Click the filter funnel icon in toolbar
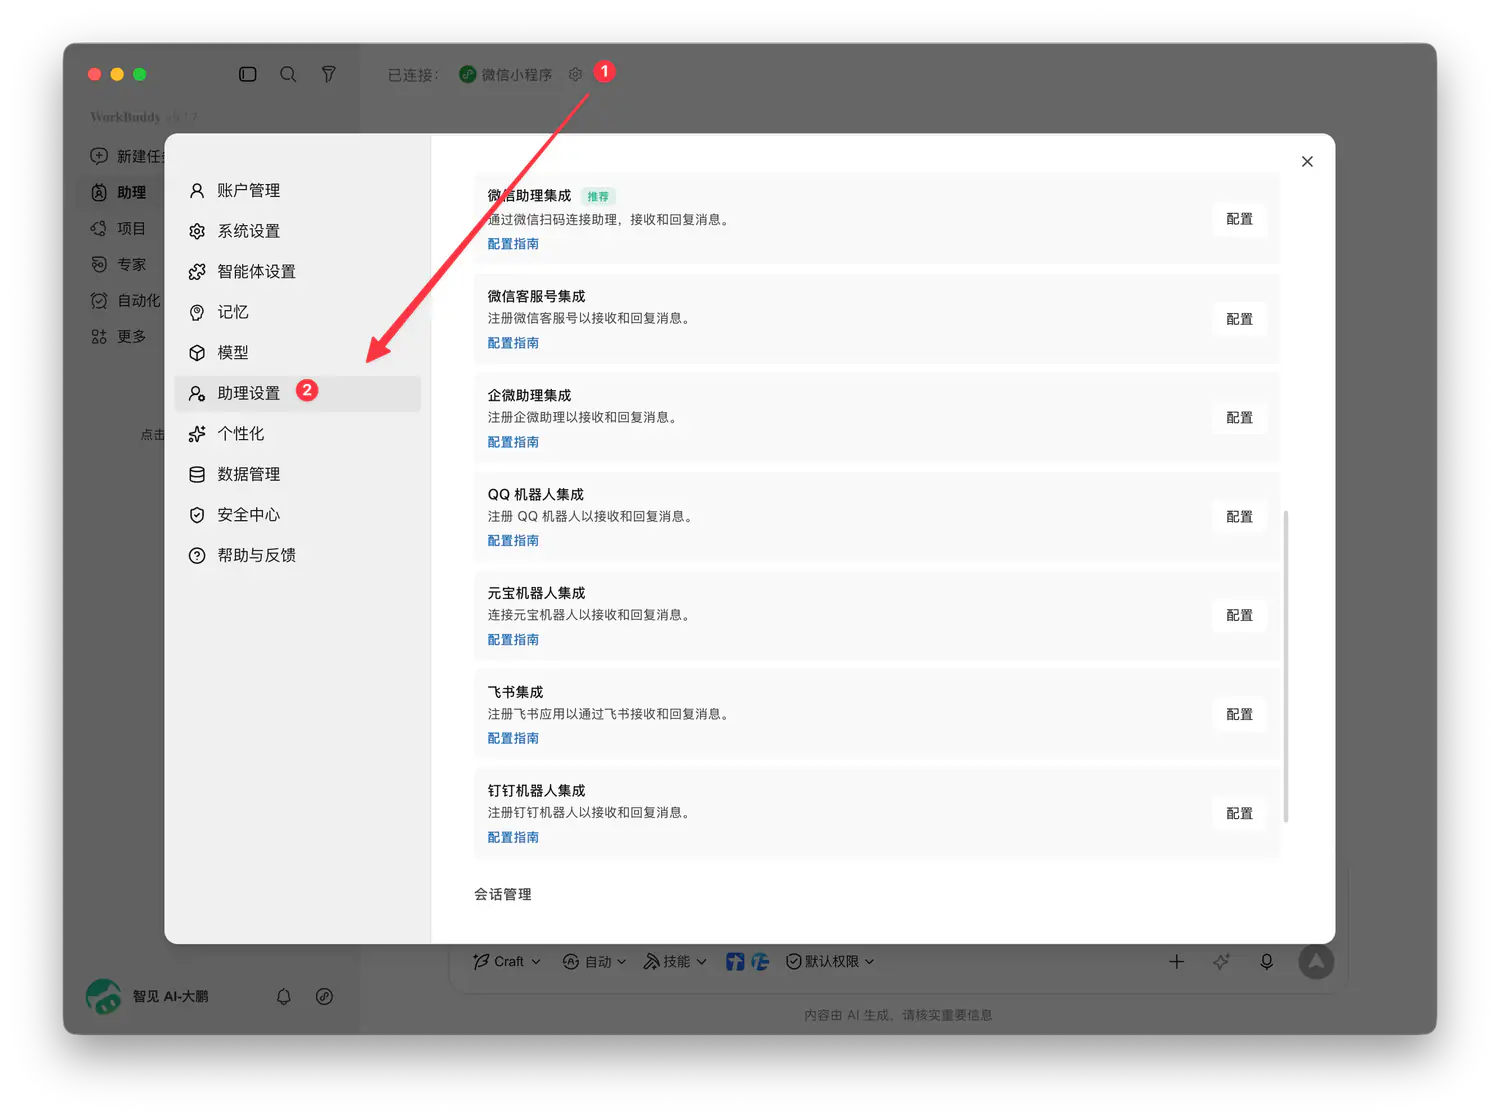 click(328, 74)
